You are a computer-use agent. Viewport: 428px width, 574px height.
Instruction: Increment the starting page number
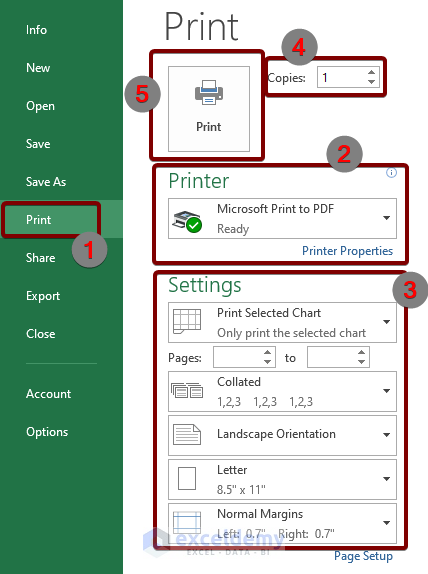pyautogui.click(x=268, y=353)
